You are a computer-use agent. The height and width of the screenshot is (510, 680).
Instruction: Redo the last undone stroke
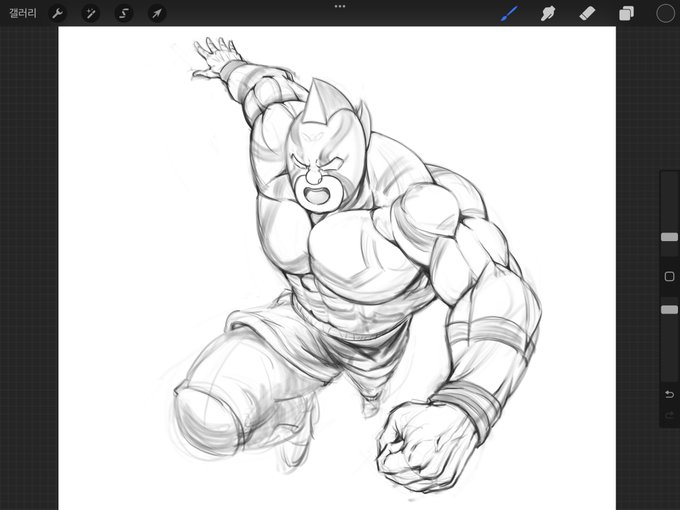click(x=669, y=415)
